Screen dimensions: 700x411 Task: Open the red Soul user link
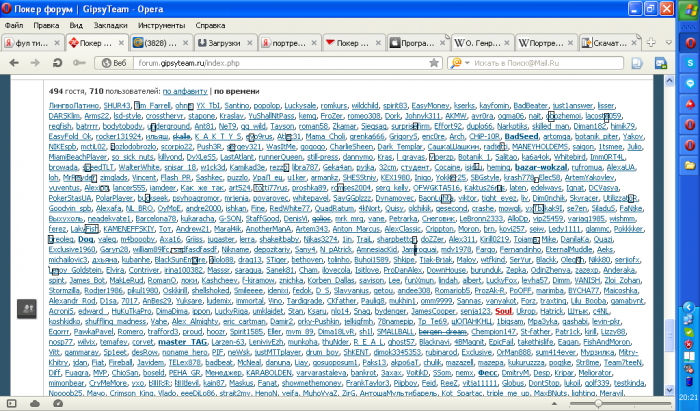coord(503,311)
